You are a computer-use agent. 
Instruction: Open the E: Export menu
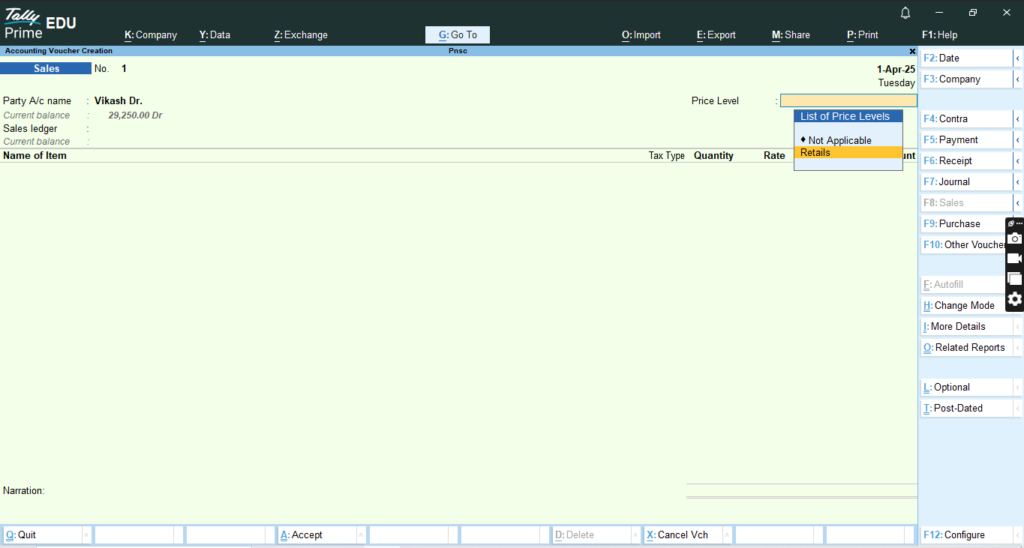click(716, 35)
